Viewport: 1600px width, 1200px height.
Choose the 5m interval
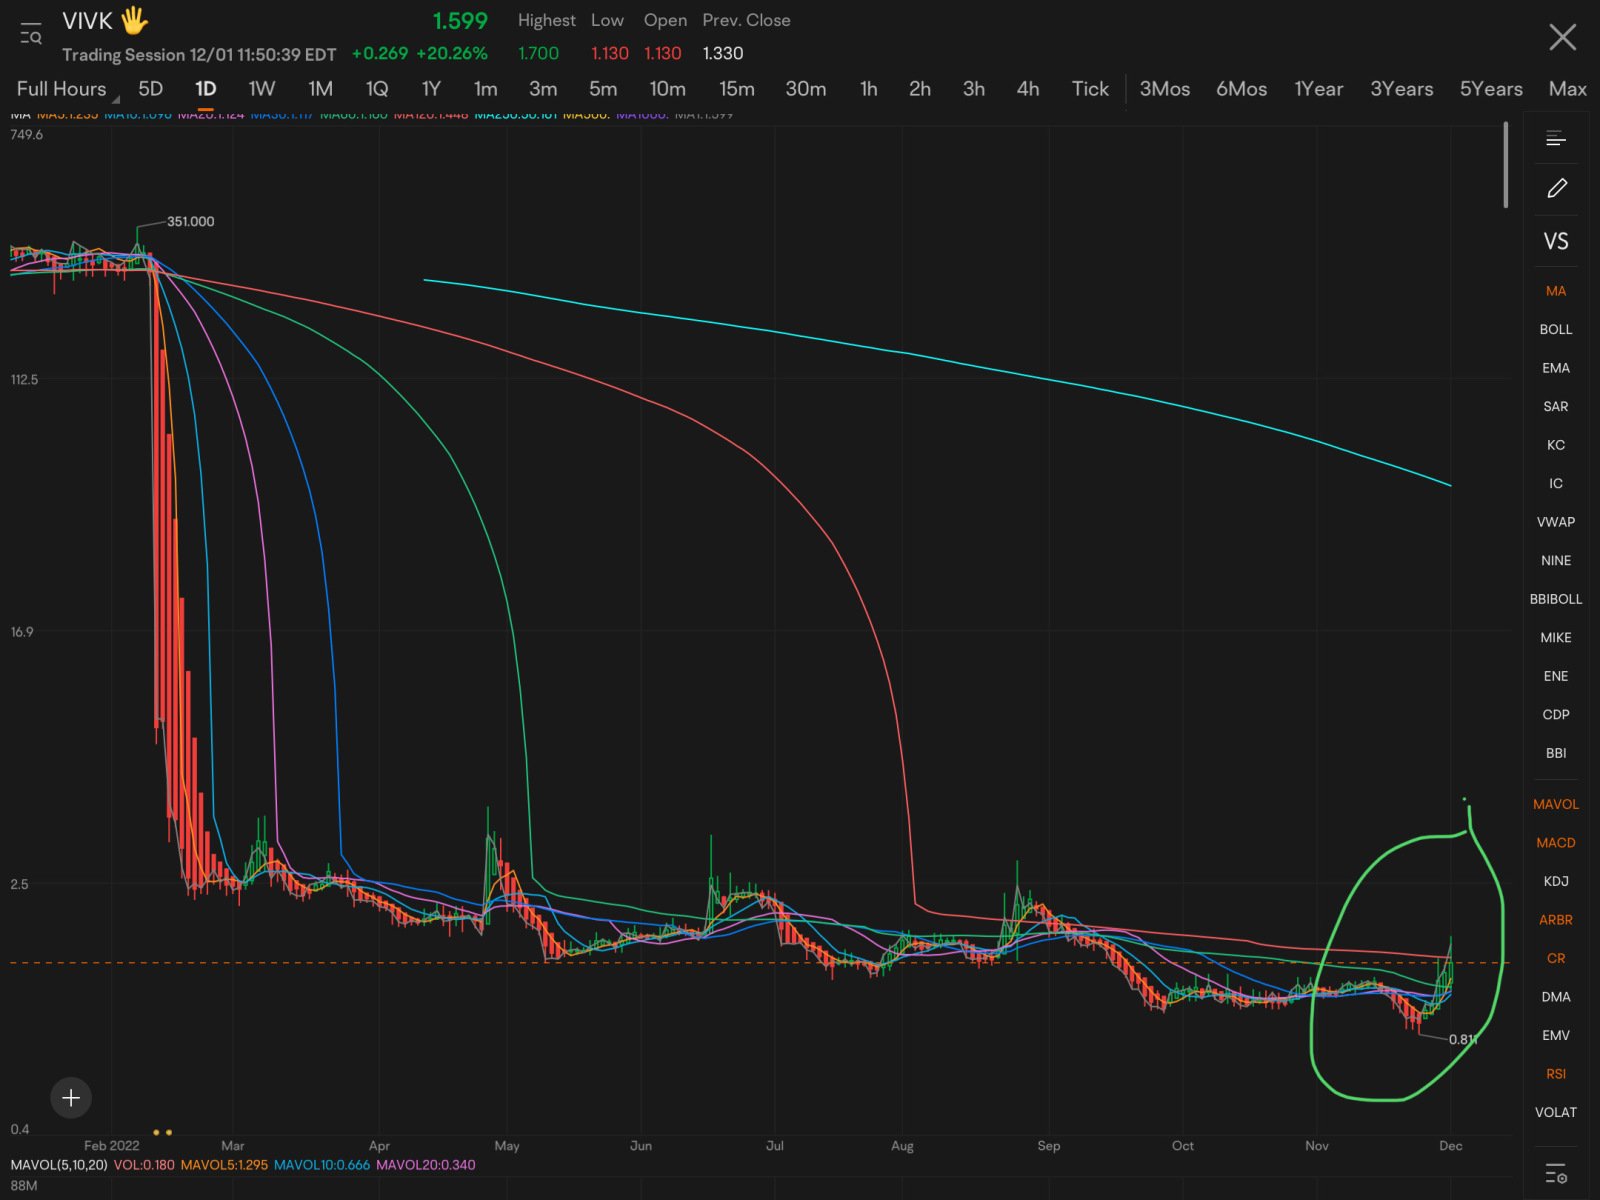[x=603, y=89]
